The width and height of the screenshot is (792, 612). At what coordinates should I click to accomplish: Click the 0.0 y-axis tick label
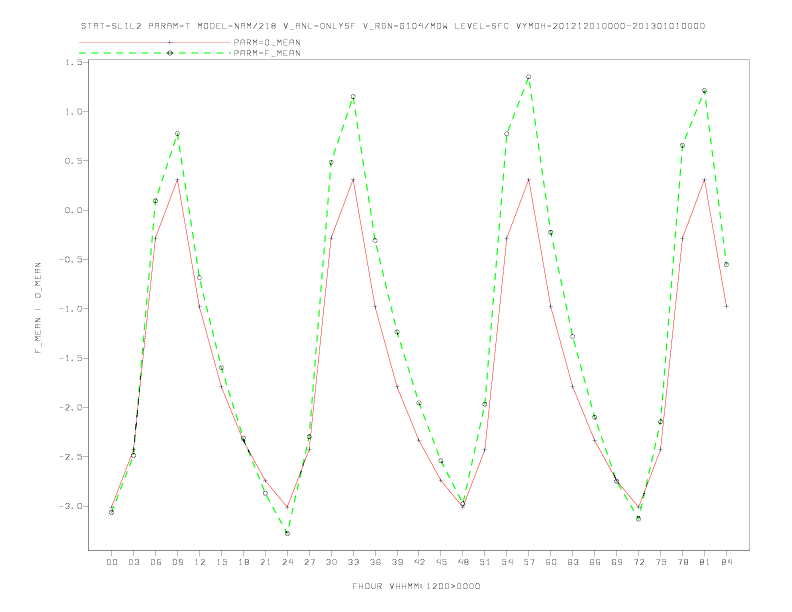(74, 210)
